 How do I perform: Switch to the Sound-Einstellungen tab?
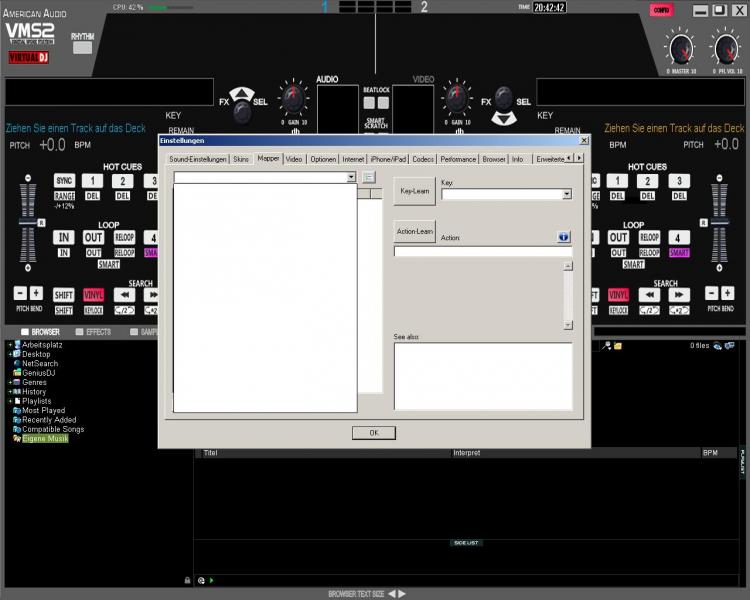pyautogui.click(x=198, y=159)
